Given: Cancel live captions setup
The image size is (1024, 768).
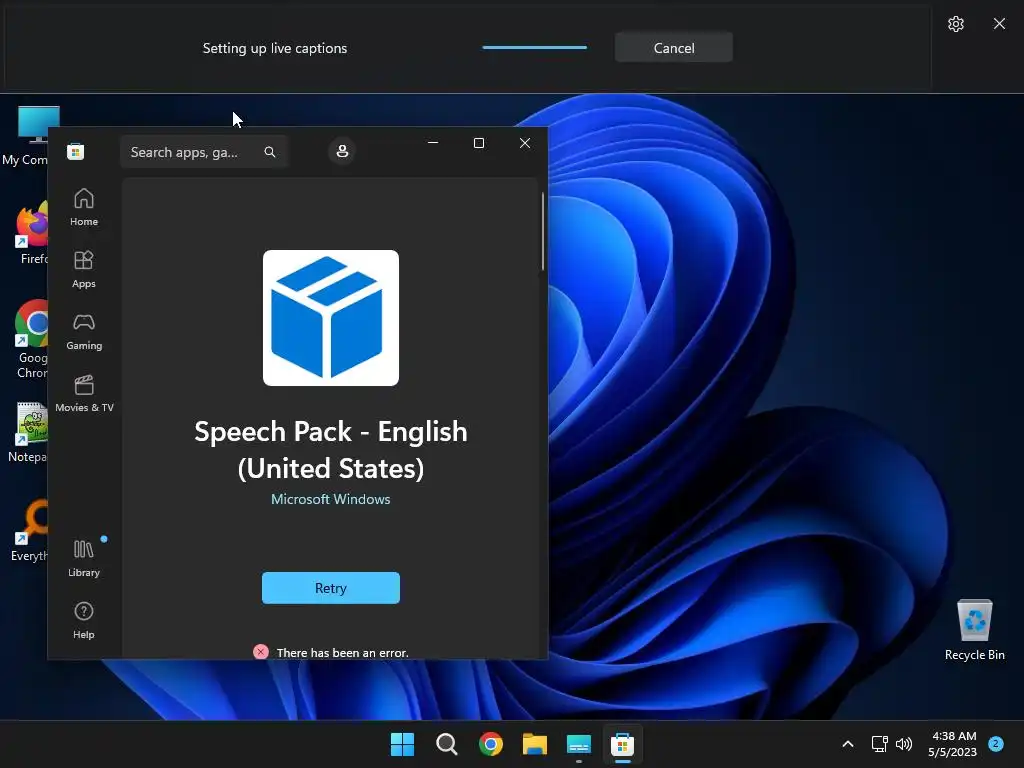Looking at the screenshot, I should [x=674, y=48].
